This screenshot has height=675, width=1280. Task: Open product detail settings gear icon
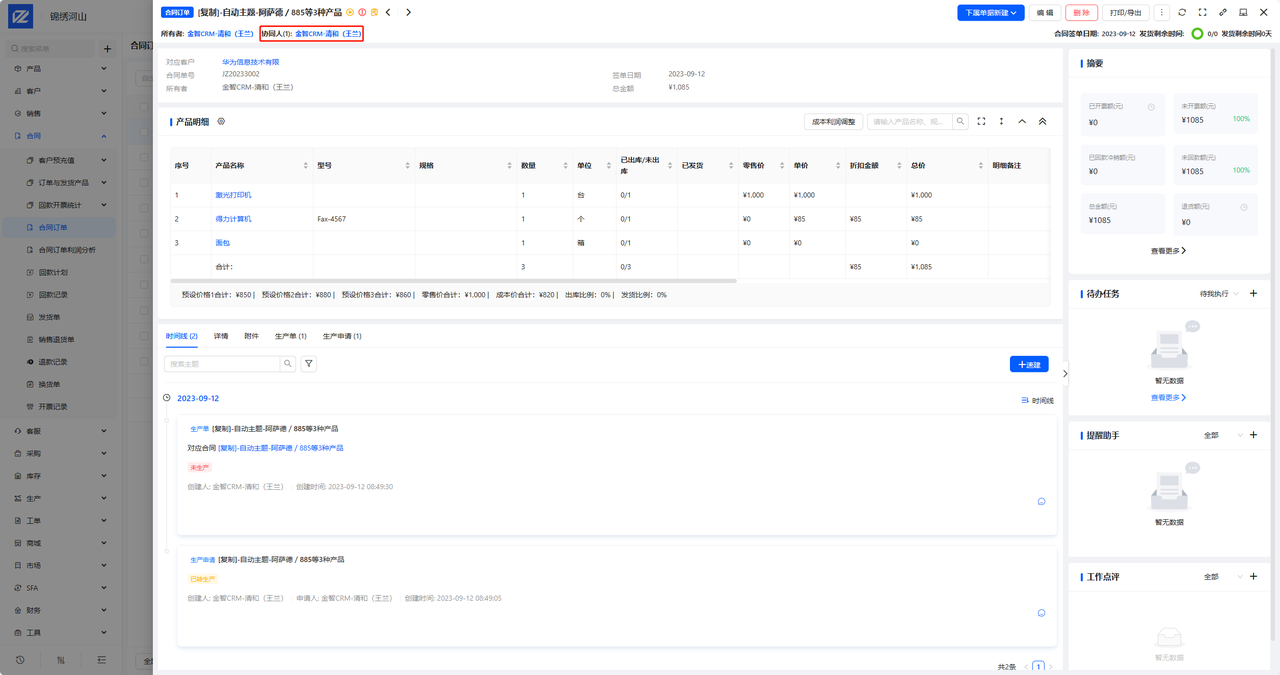[x=221, y=122]
